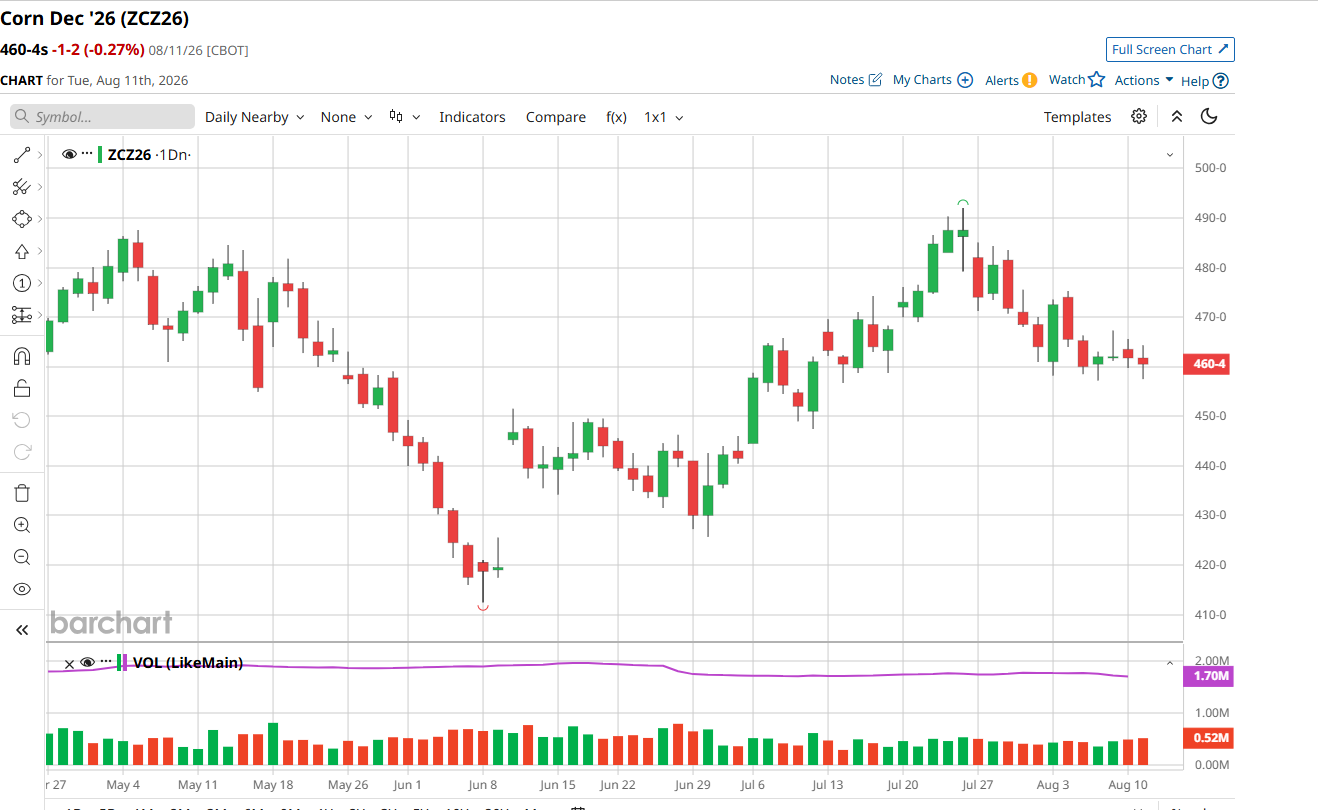
Task: Open chart settings gear
Action: click(1139, 116)
